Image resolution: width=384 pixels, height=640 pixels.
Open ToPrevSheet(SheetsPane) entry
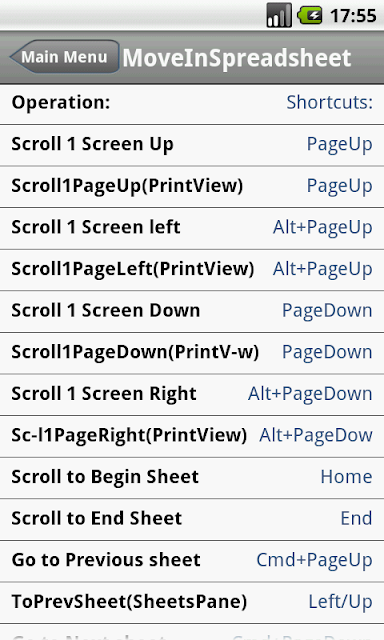tap(192, 603)
